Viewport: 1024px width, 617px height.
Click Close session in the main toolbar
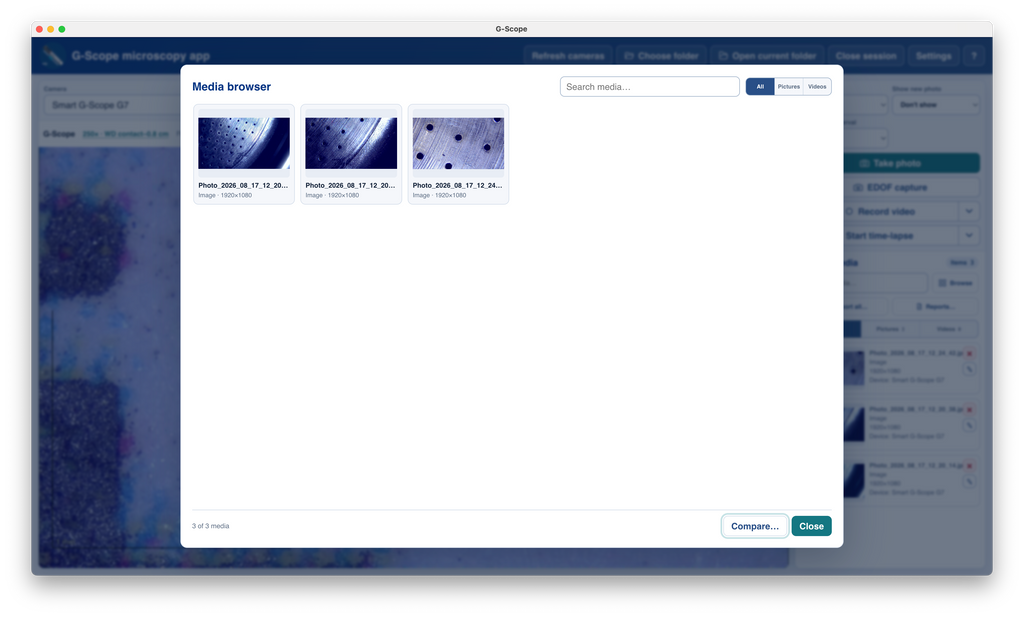point(866,56)
